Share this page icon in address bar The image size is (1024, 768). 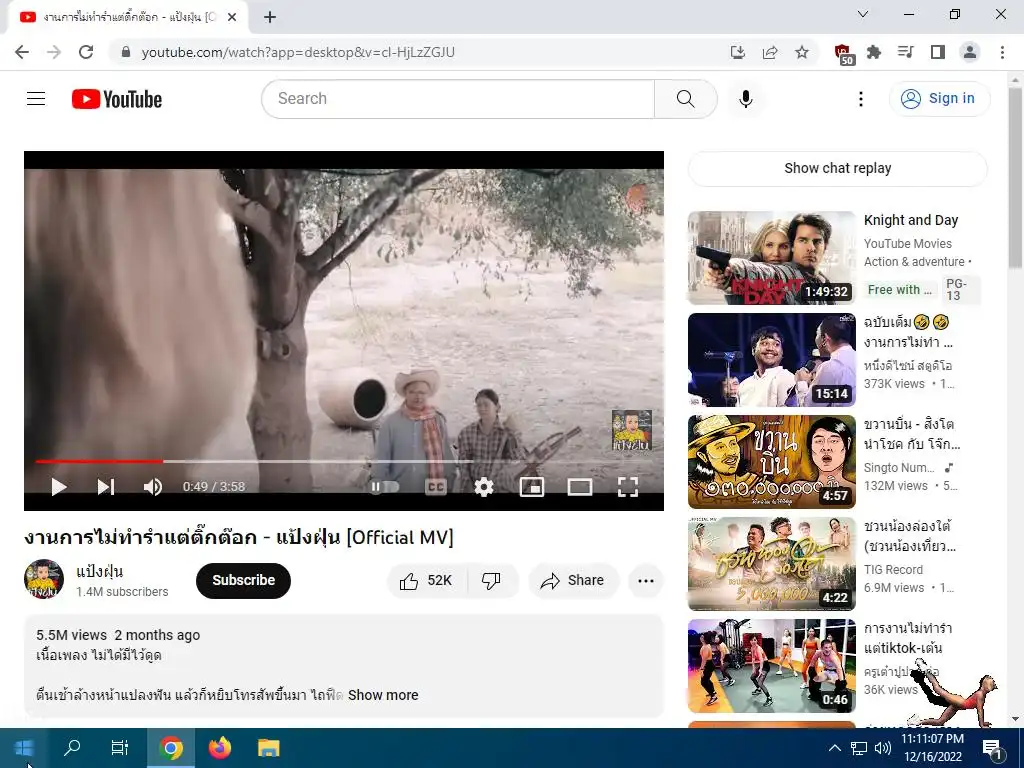click(x=770, y=52)
